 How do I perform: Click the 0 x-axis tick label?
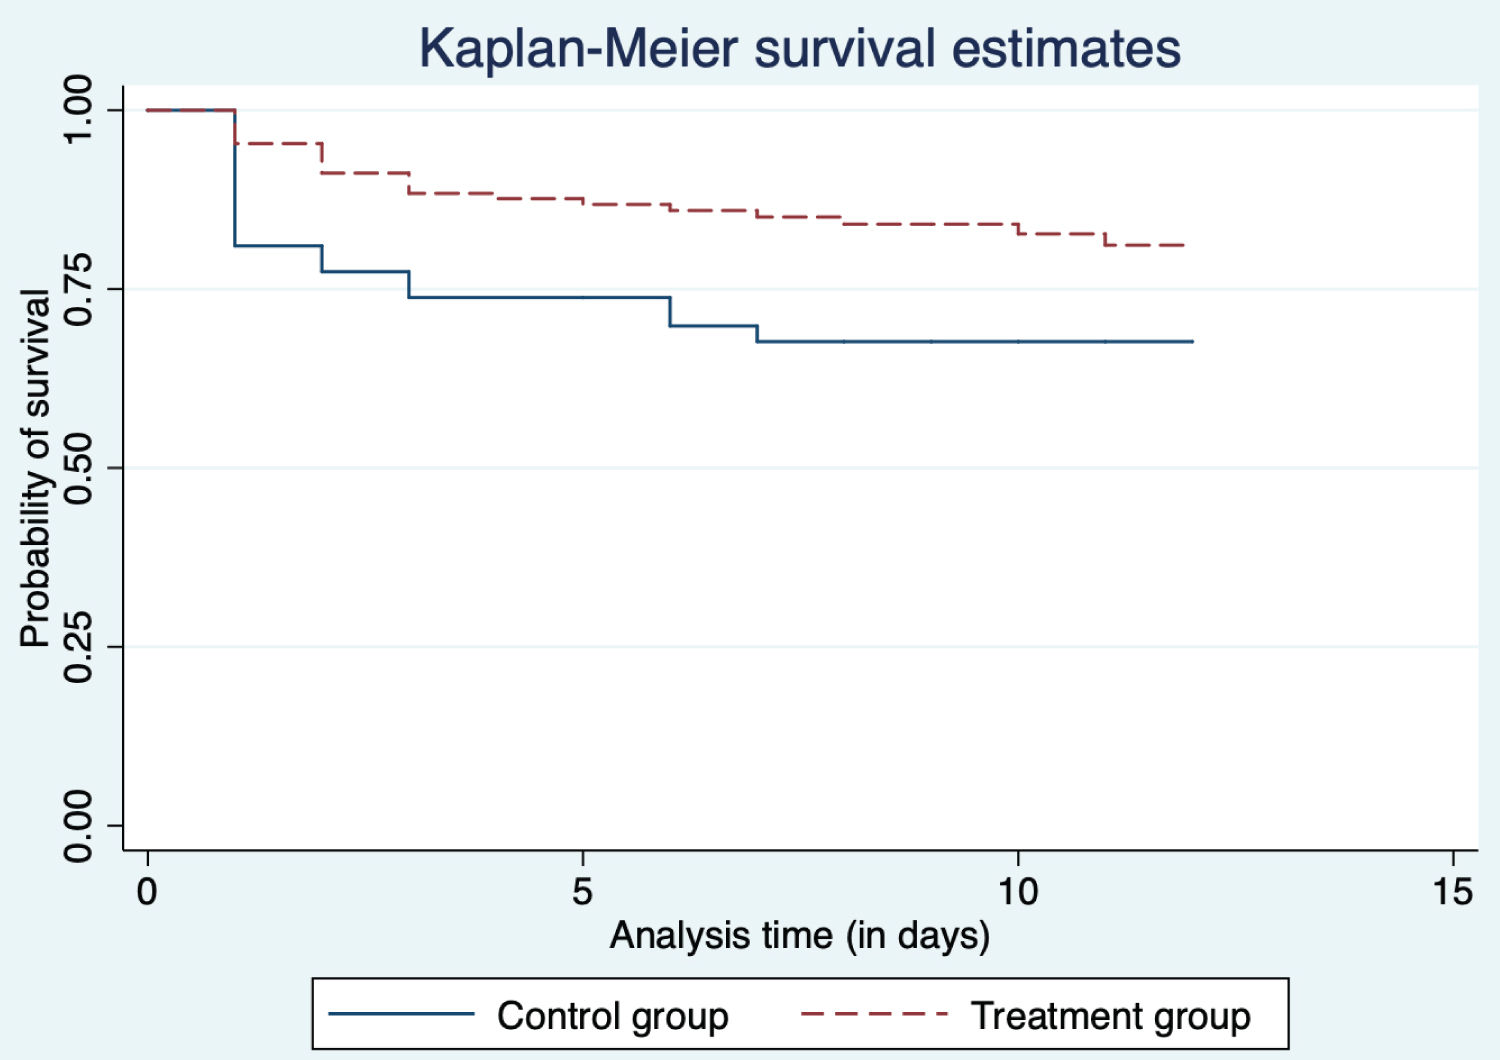[147, 890]
